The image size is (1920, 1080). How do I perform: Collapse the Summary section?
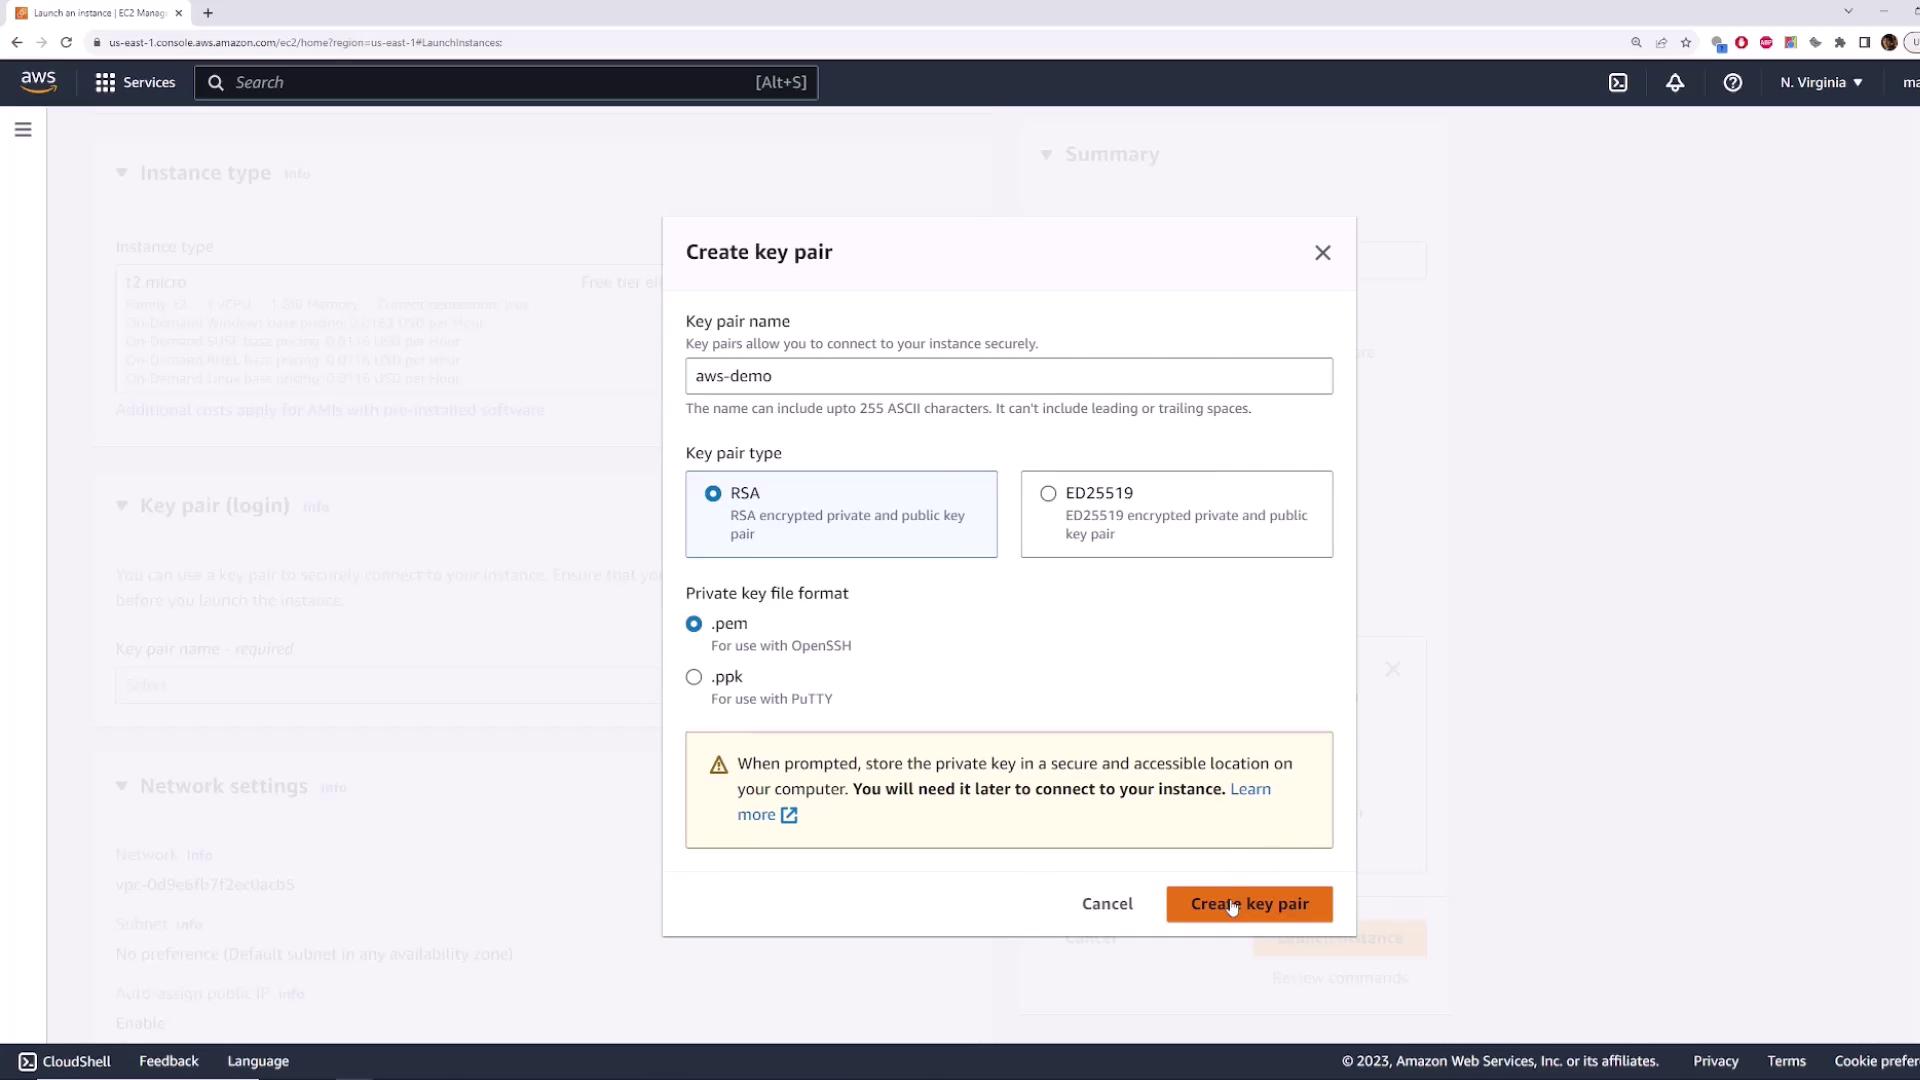1046,155
